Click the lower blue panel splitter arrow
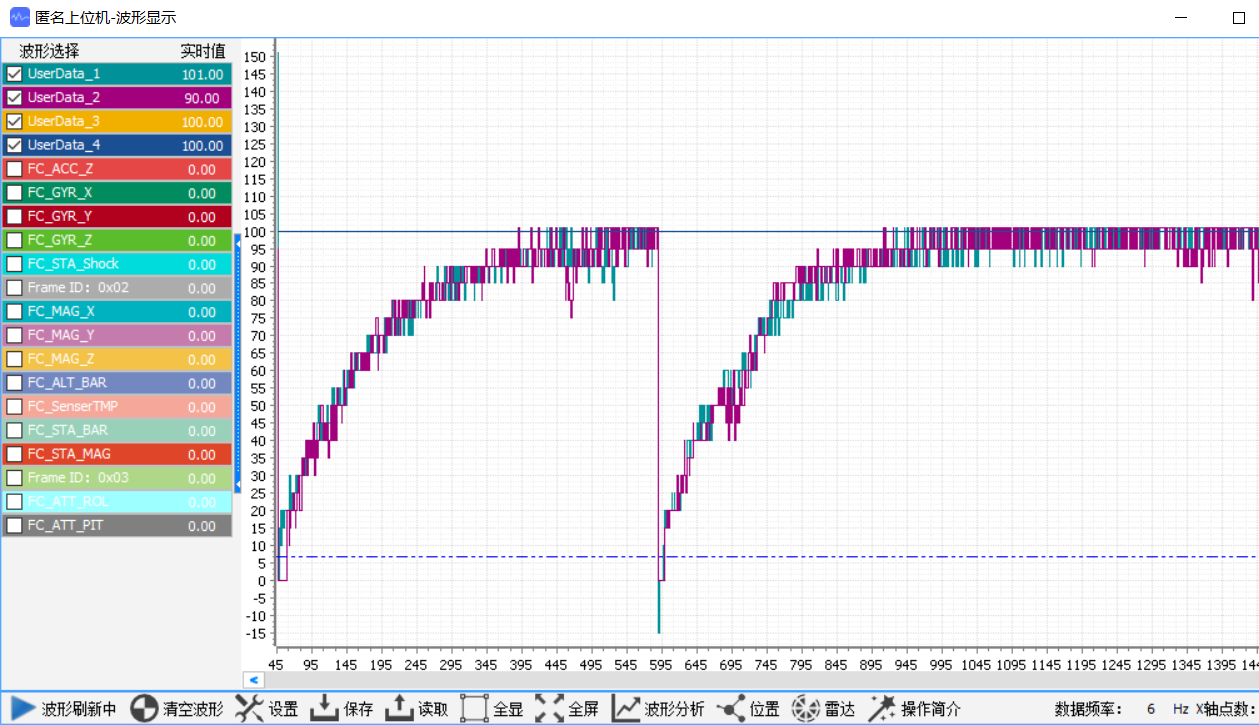The image size is (1259, 725). coord(238,484)
